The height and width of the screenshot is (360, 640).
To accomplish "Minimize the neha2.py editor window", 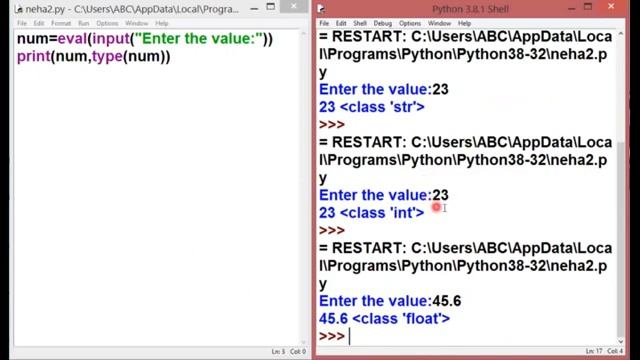I will [254, 8].
